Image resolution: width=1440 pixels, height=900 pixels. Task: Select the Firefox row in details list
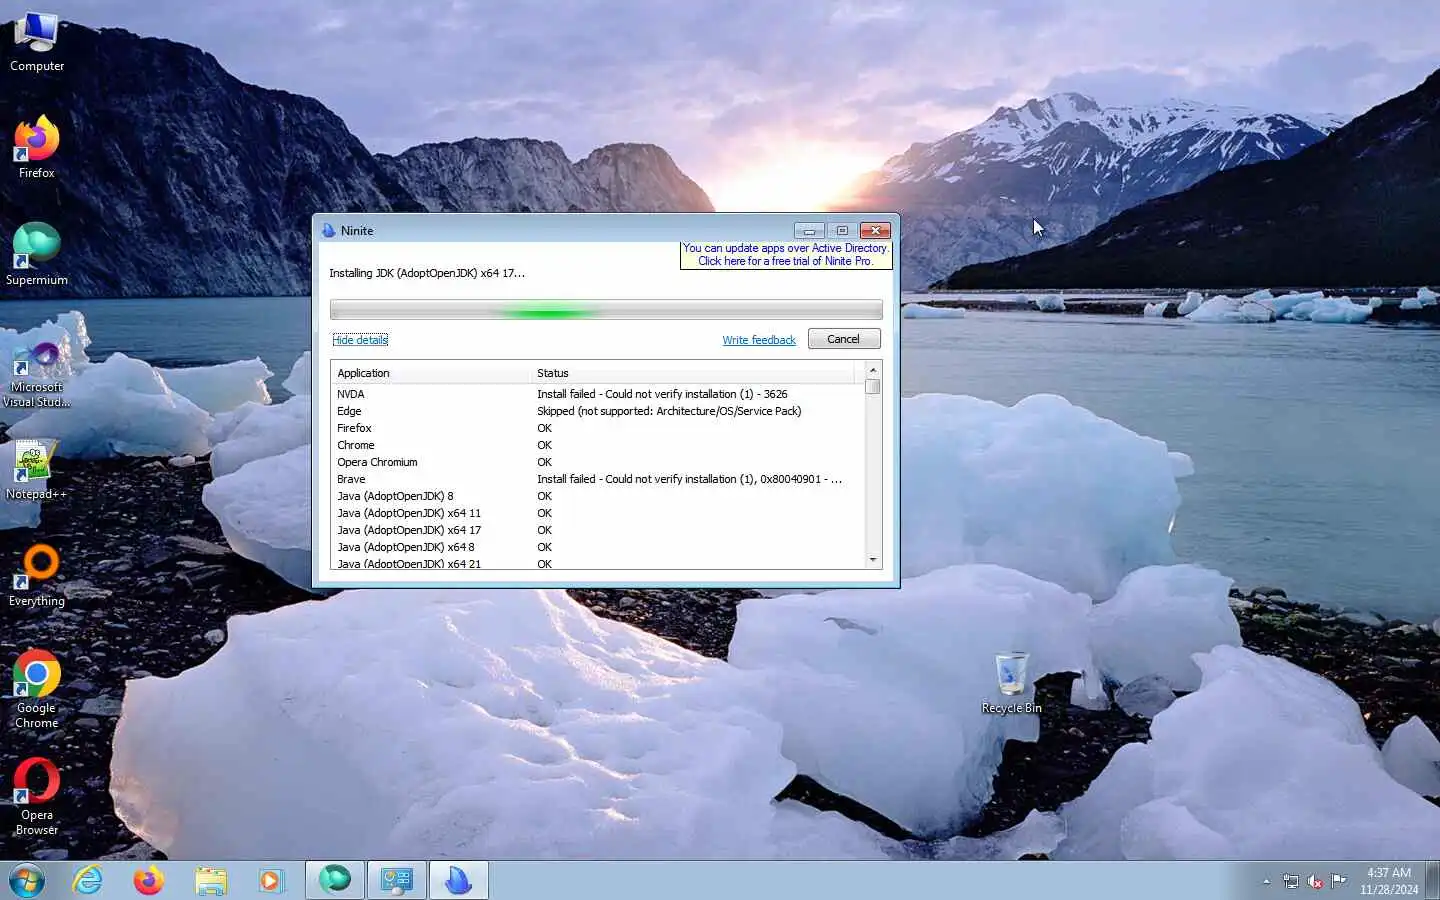(x=598, y=428)
